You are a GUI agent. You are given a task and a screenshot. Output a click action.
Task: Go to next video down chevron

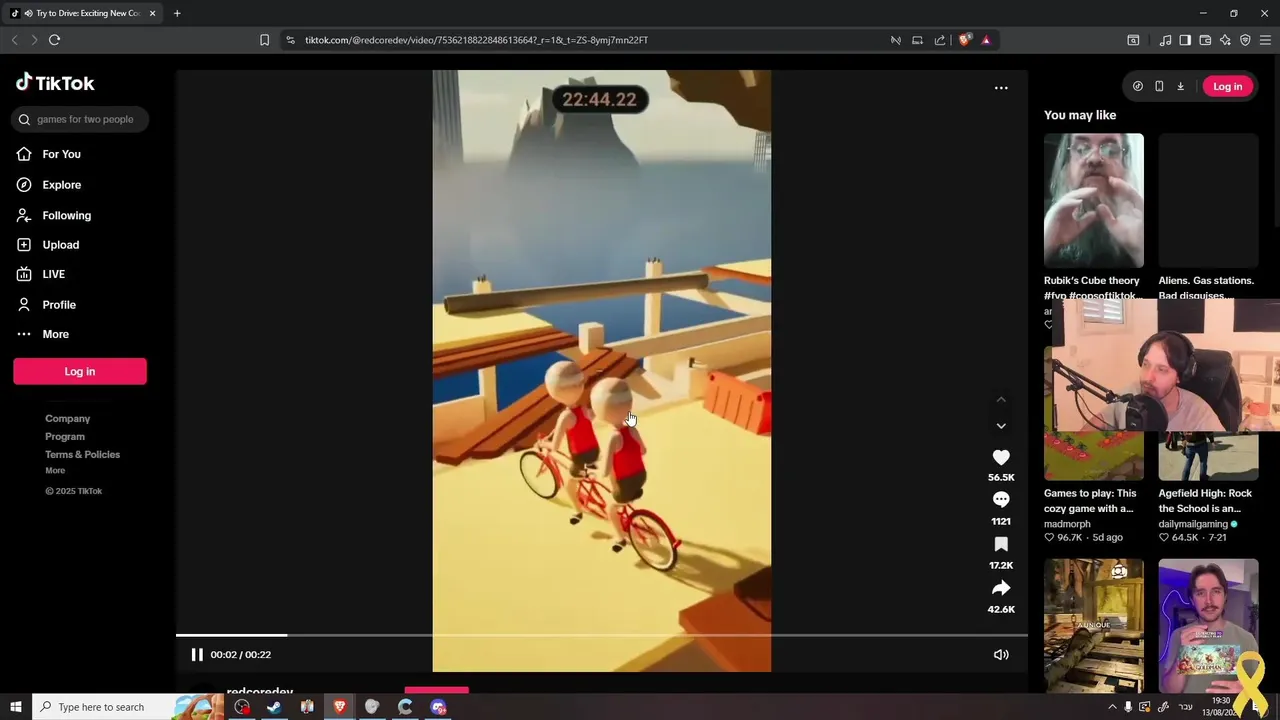point(1001,426)
